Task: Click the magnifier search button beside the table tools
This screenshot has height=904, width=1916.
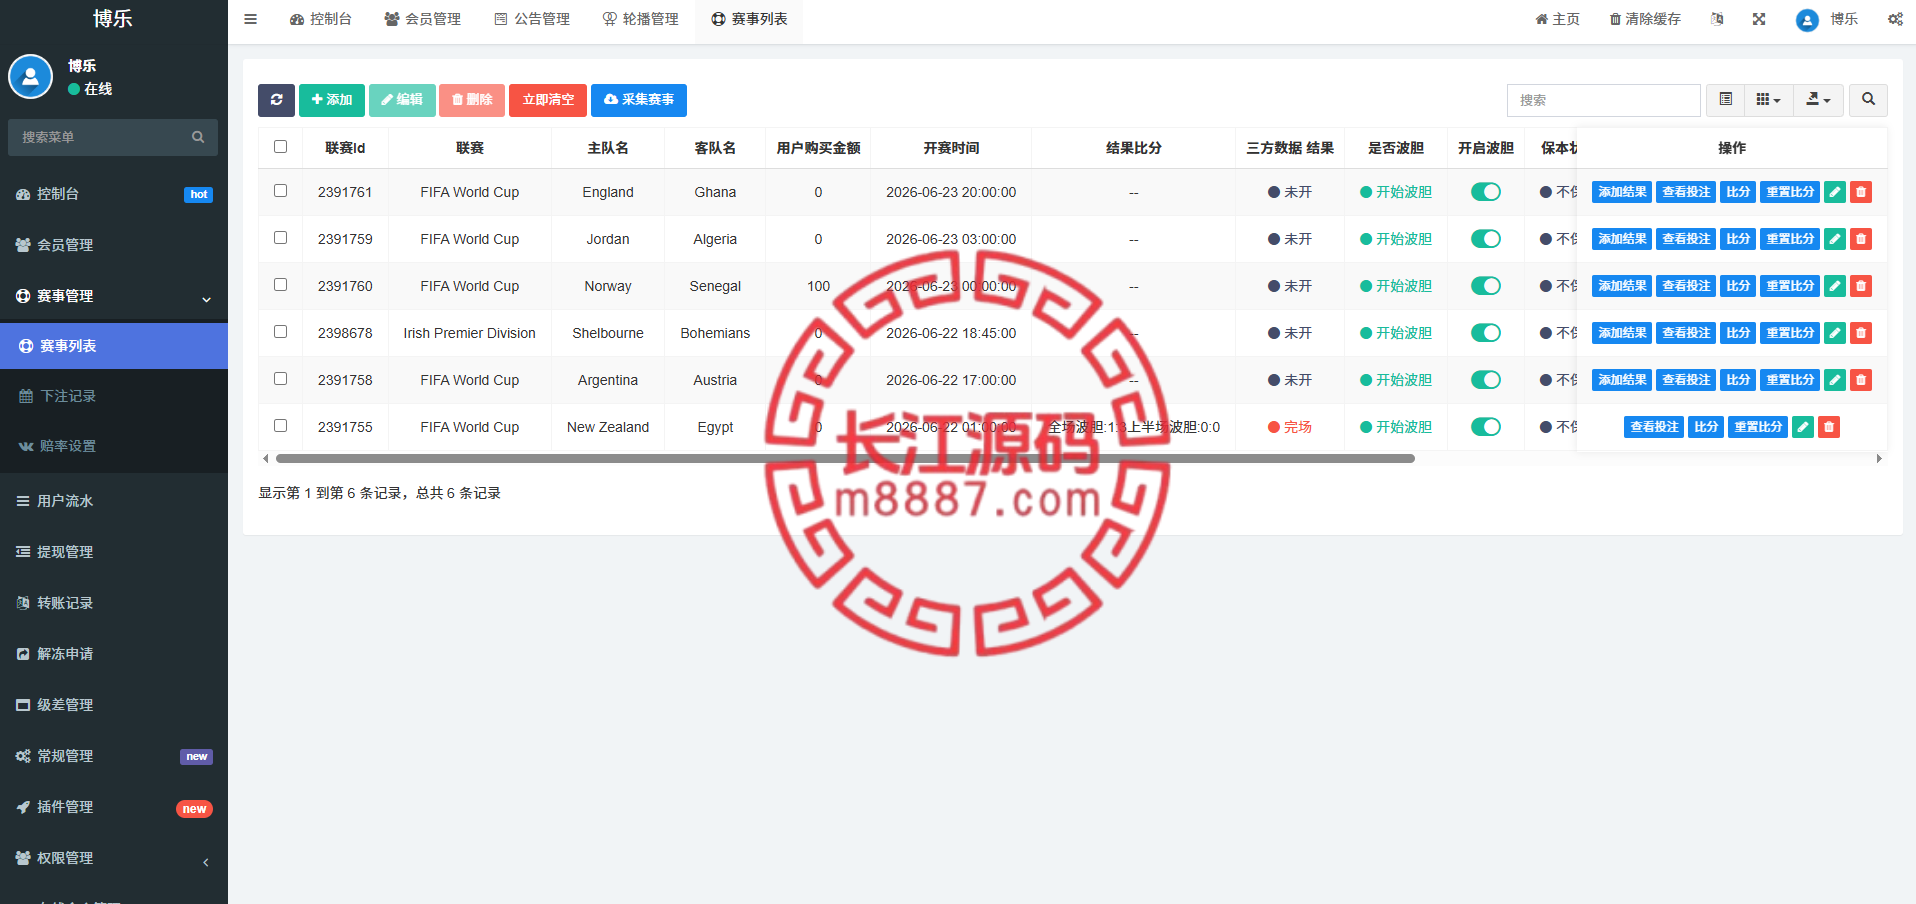Action: click(1868, 100)
